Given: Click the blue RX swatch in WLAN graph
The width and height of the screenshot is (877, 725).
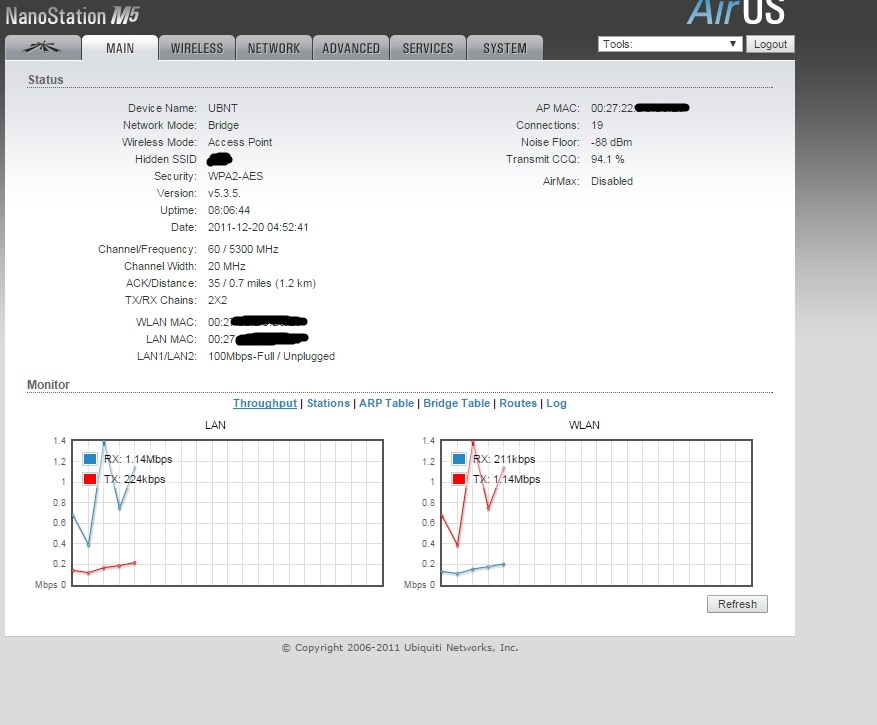Looking at the screenshot, I should [459, 460].
